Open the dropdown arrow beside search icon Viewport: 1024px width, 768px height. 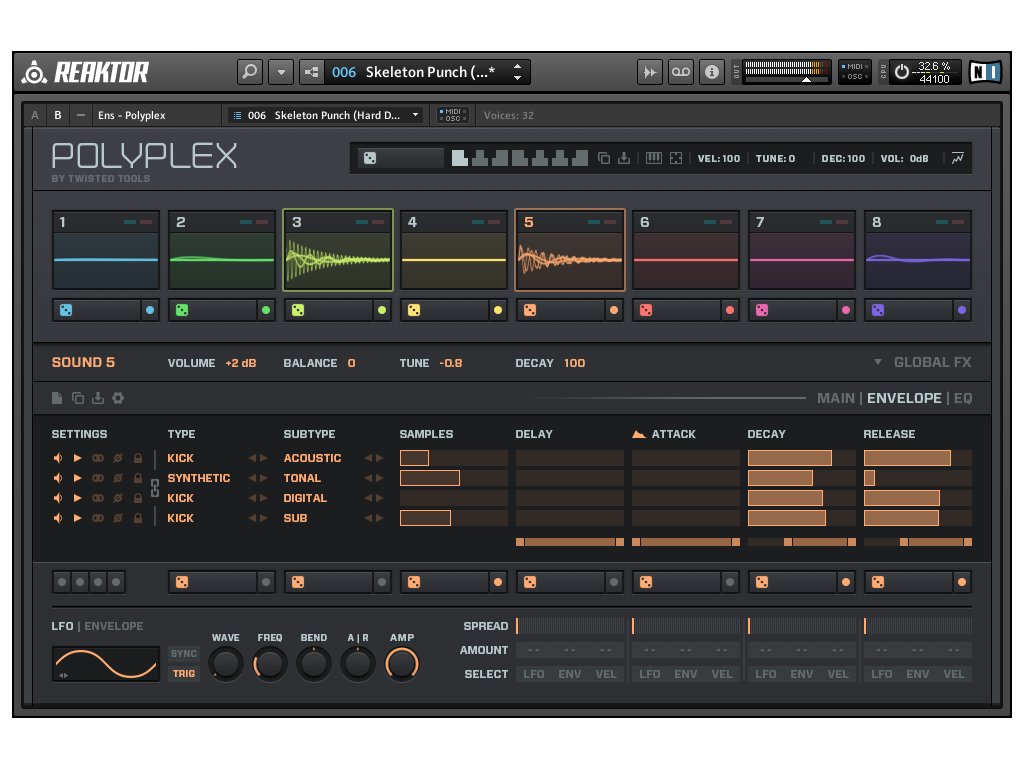coord(281,72)
